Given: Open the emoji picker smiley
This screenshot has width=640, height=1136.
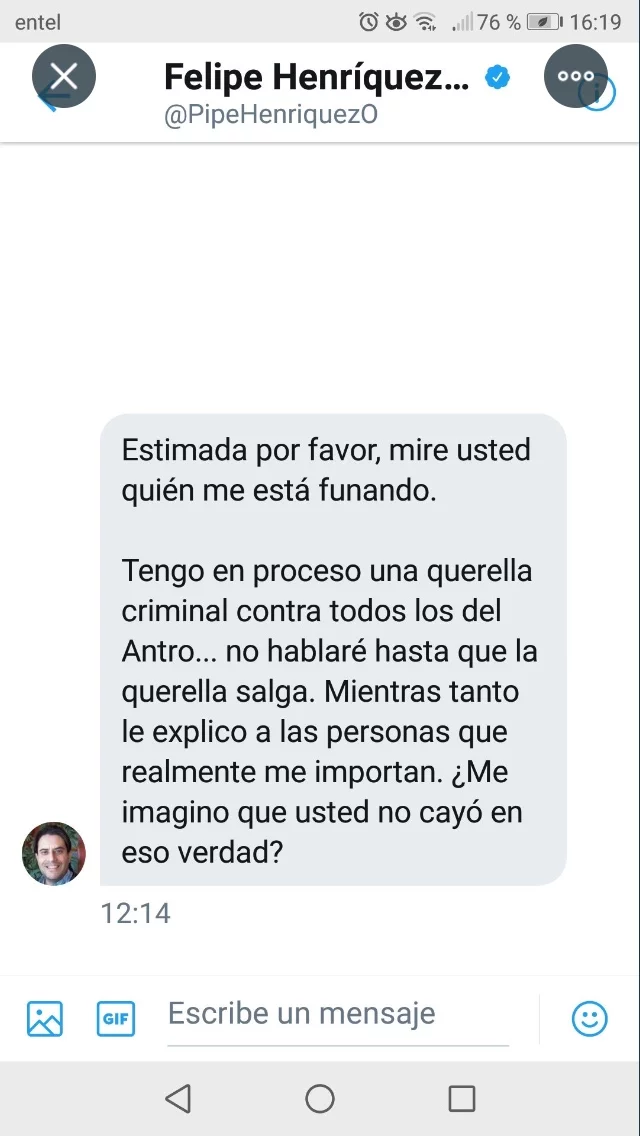Looking at the screenshot, I should [590, 1018].
